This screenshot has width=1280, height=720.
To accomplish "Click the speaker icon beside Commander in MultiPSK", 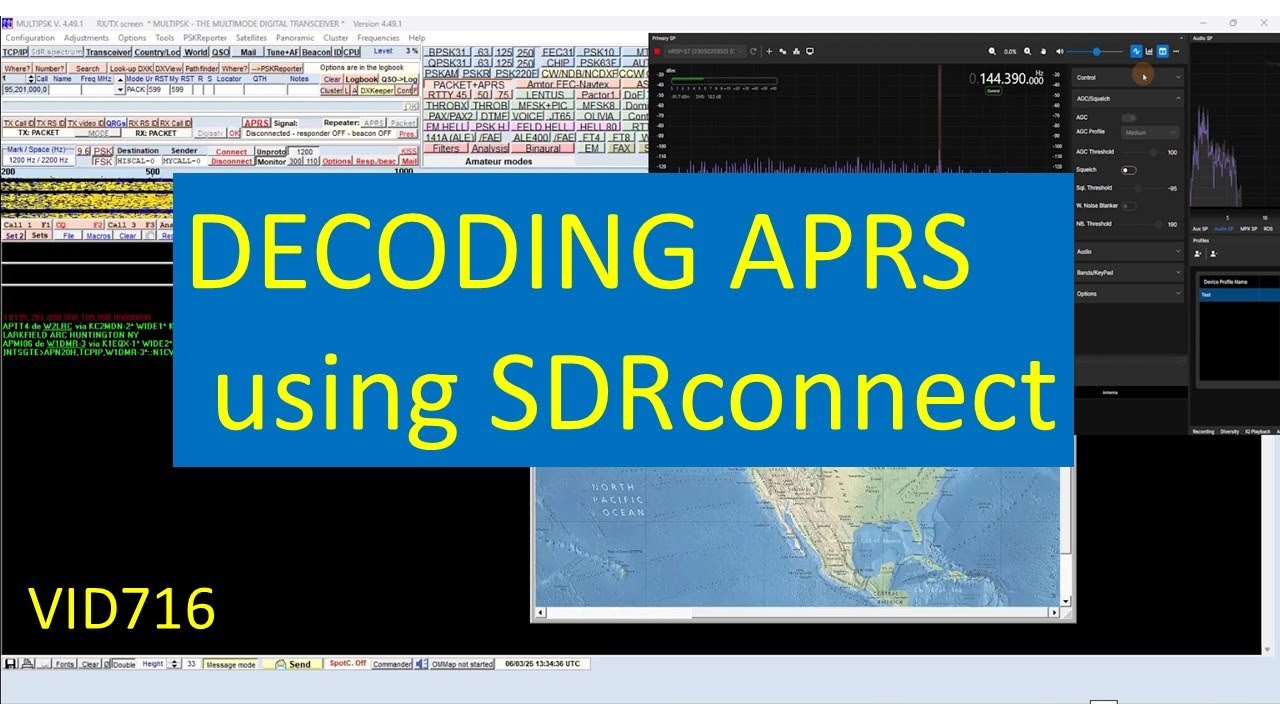I will point(421,663).
